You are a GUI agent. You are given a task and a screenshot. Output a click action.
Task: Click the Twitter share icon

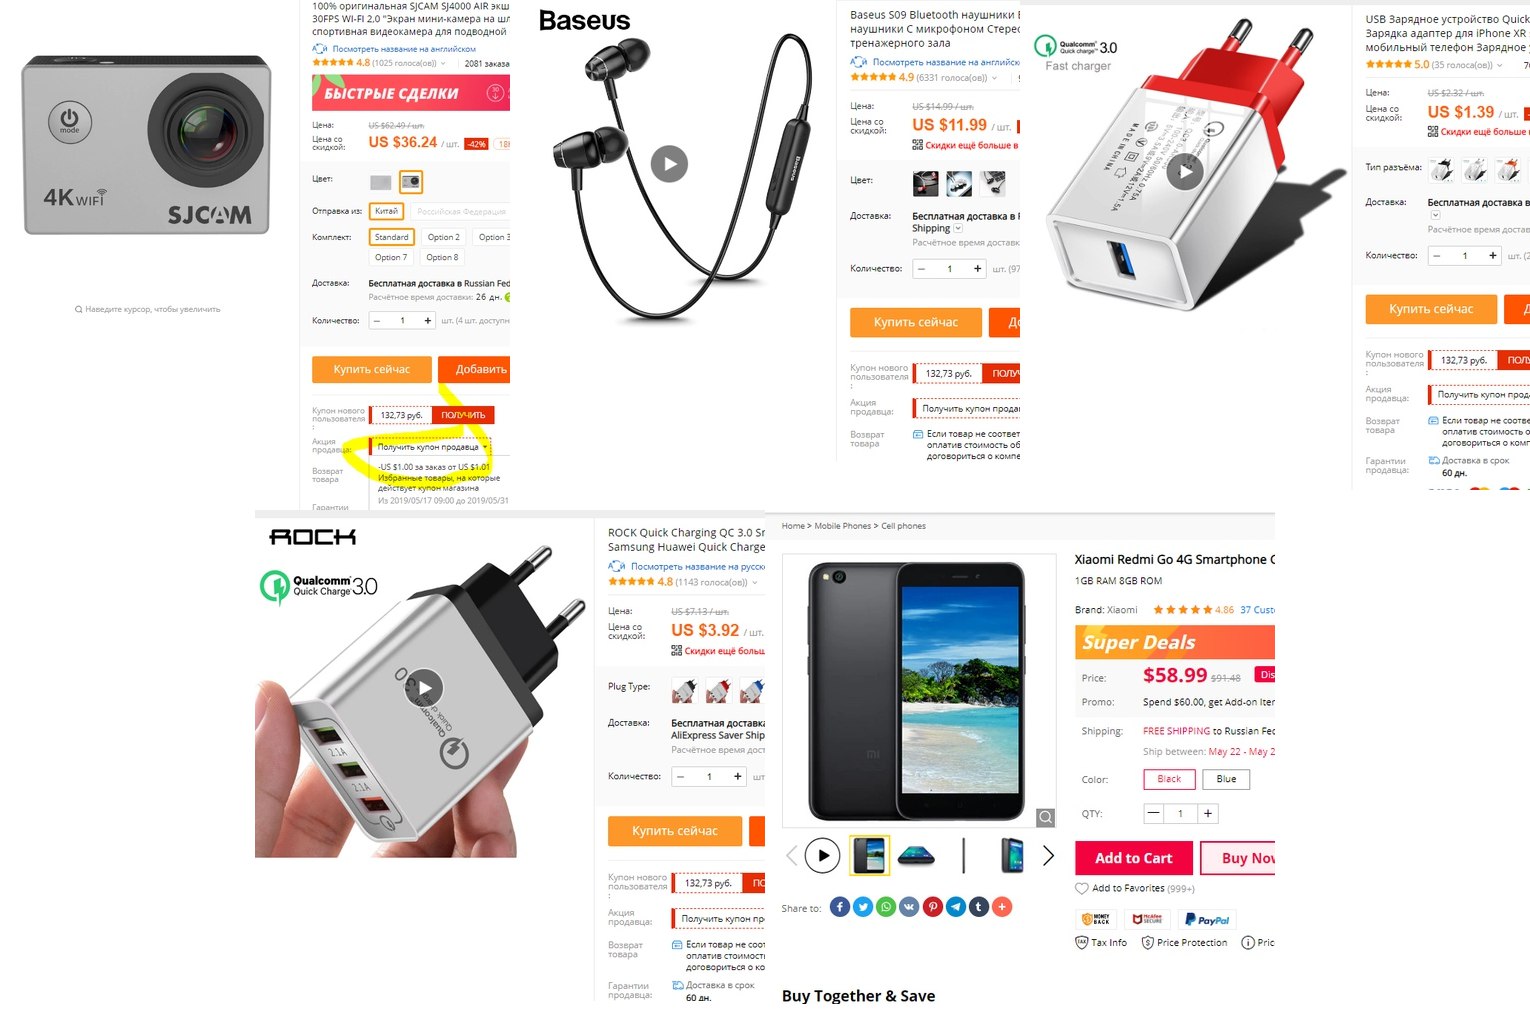click(863, 907)
